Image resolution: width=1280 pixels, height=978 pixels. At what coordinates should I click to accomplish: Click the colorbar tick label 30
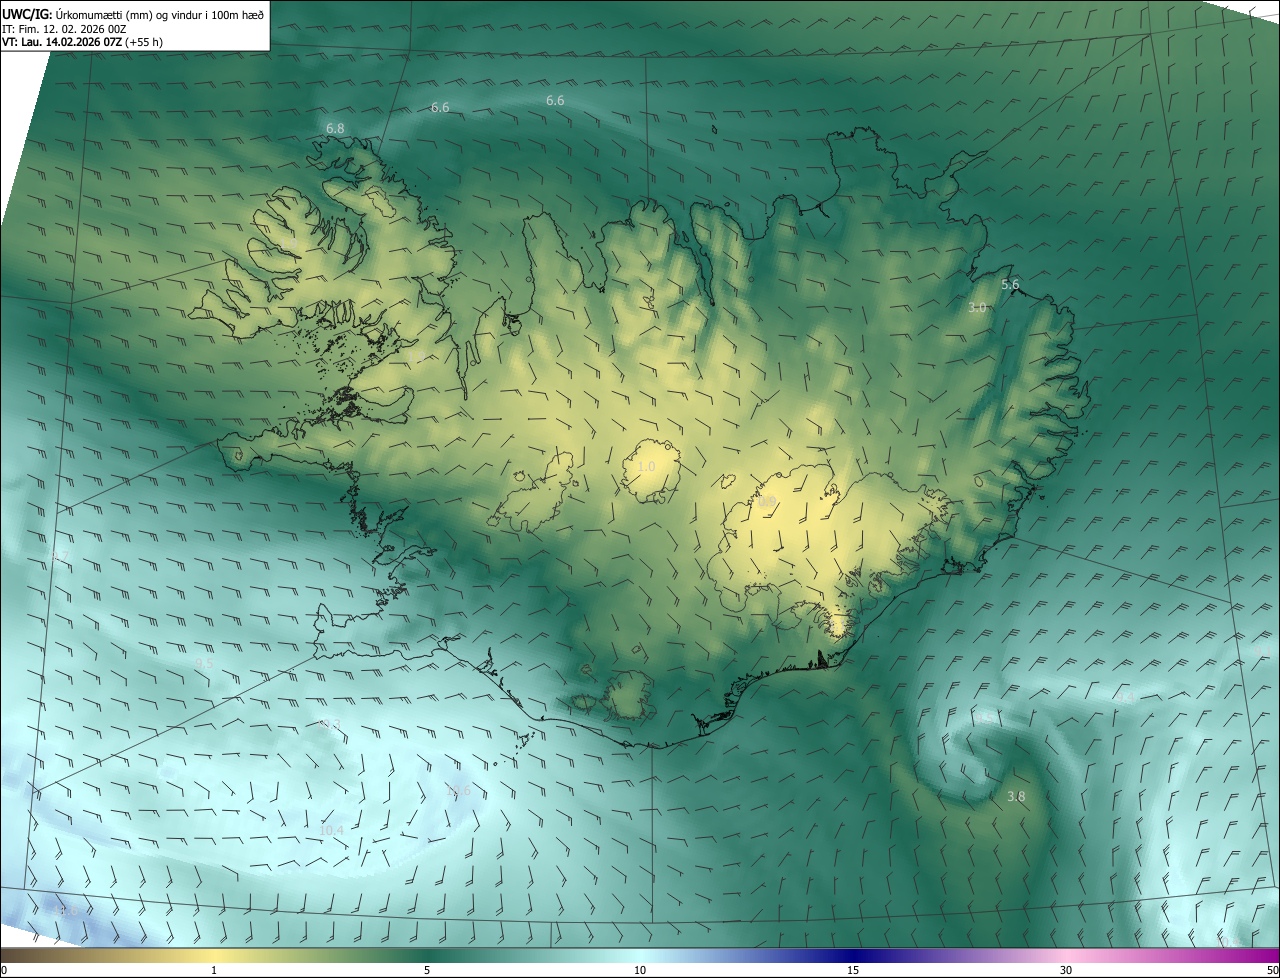tap(1066, 970)
